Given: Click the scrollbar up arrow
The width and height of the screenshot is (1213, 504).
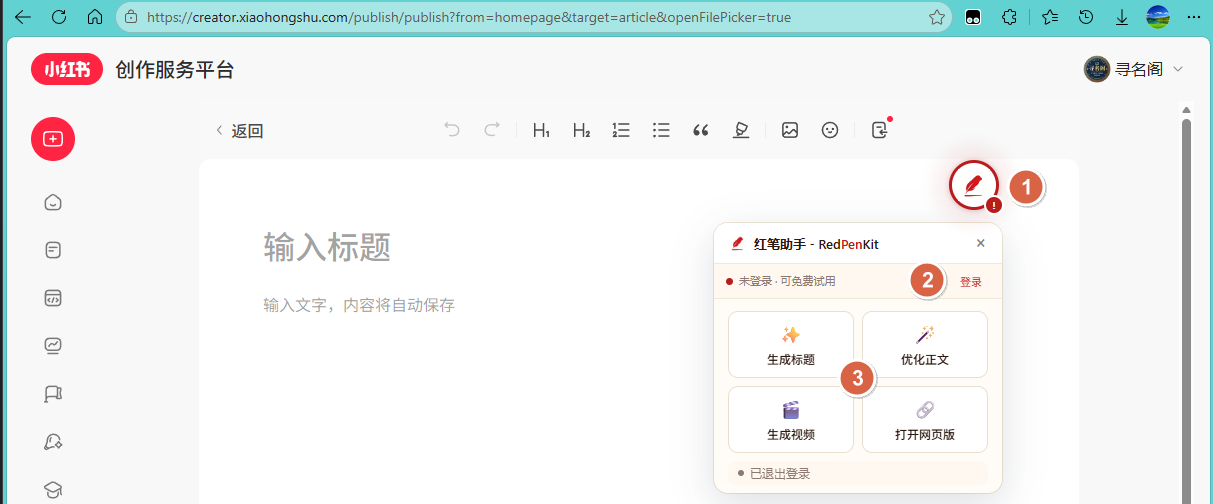Looking at the screenshot, I should tap(1187, 109).
